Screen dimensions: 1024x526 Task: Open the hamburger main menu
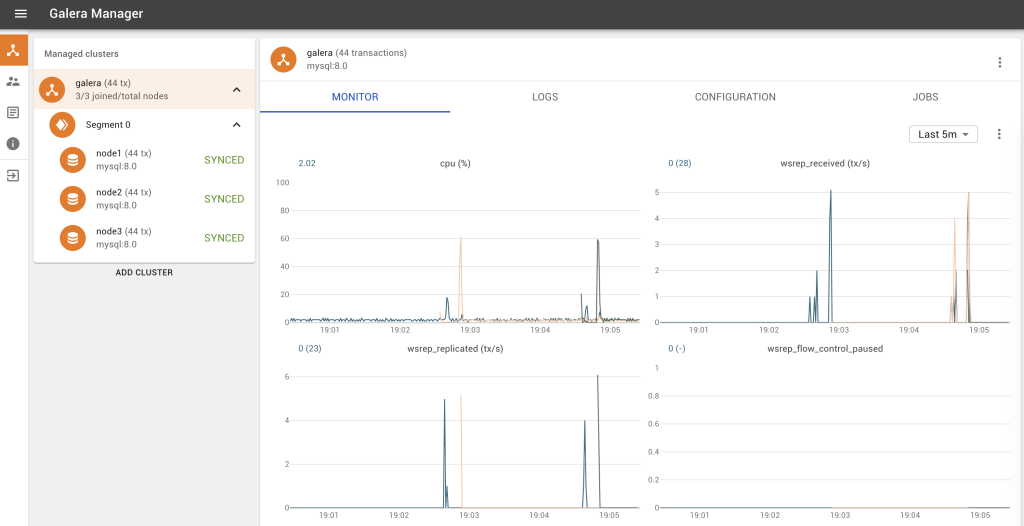coord(21,14)
